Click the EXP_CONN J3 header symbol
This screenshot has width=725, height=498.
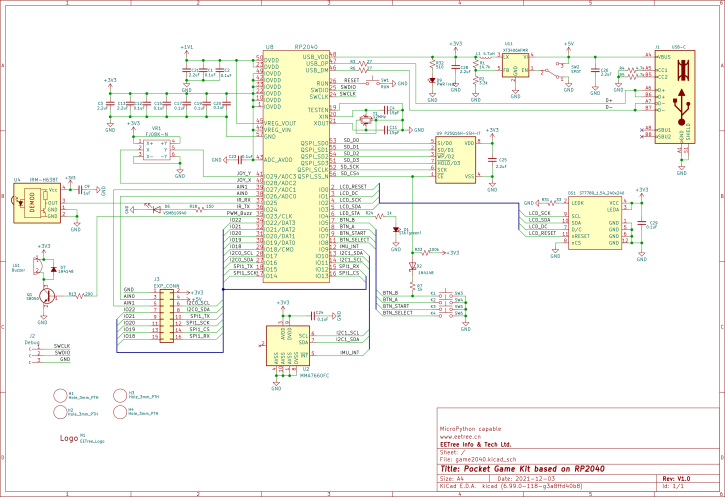point(167,316)
